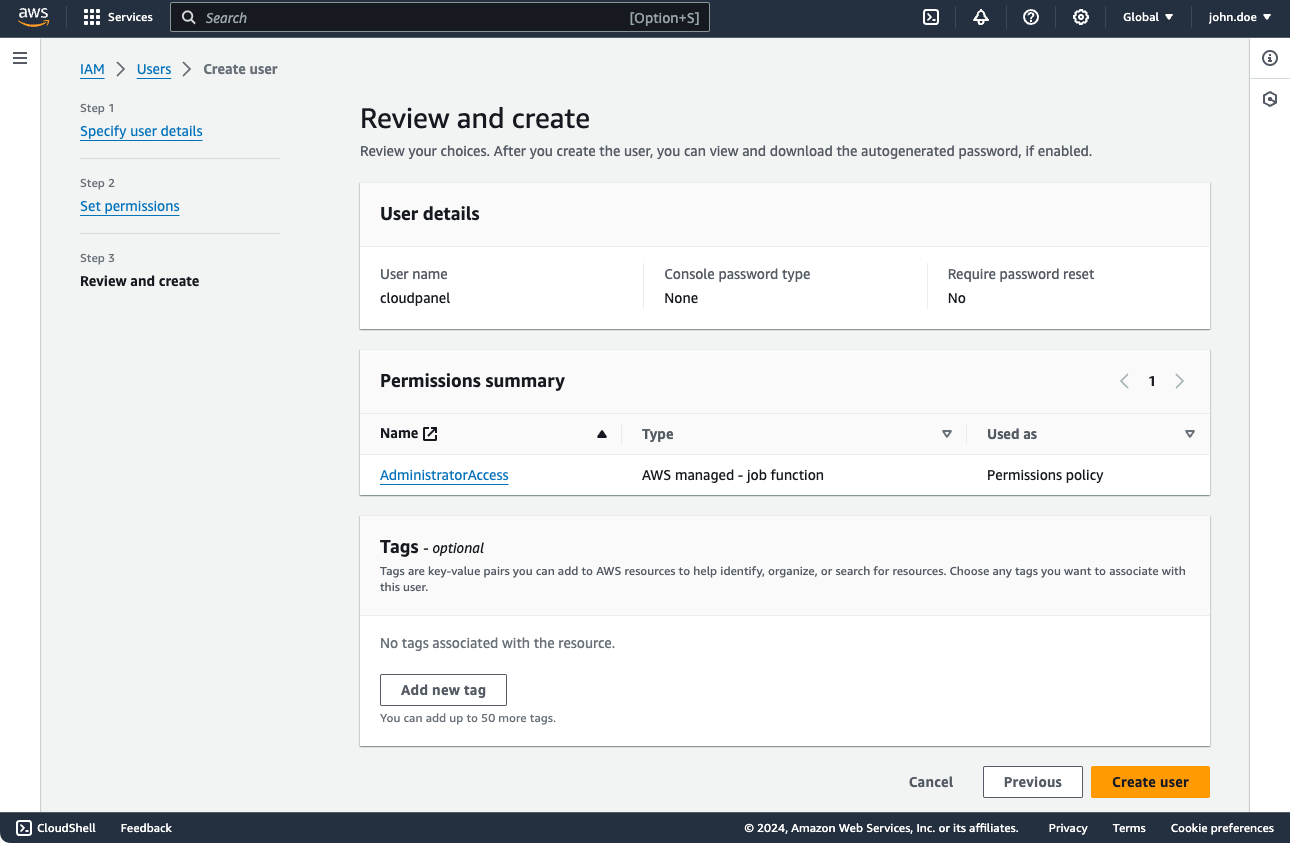Open CloudShell from the top navigation bar
Viewport: 1290px width, 843px height.
click(x=931, y=17)
